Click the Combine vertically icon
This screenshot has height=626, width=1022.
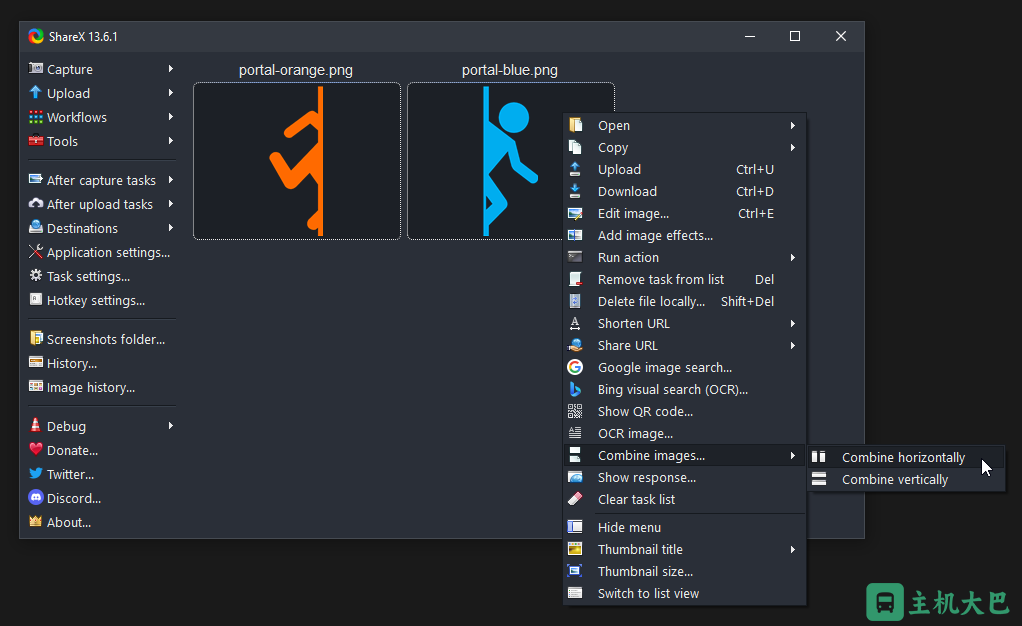coord(819,479)
